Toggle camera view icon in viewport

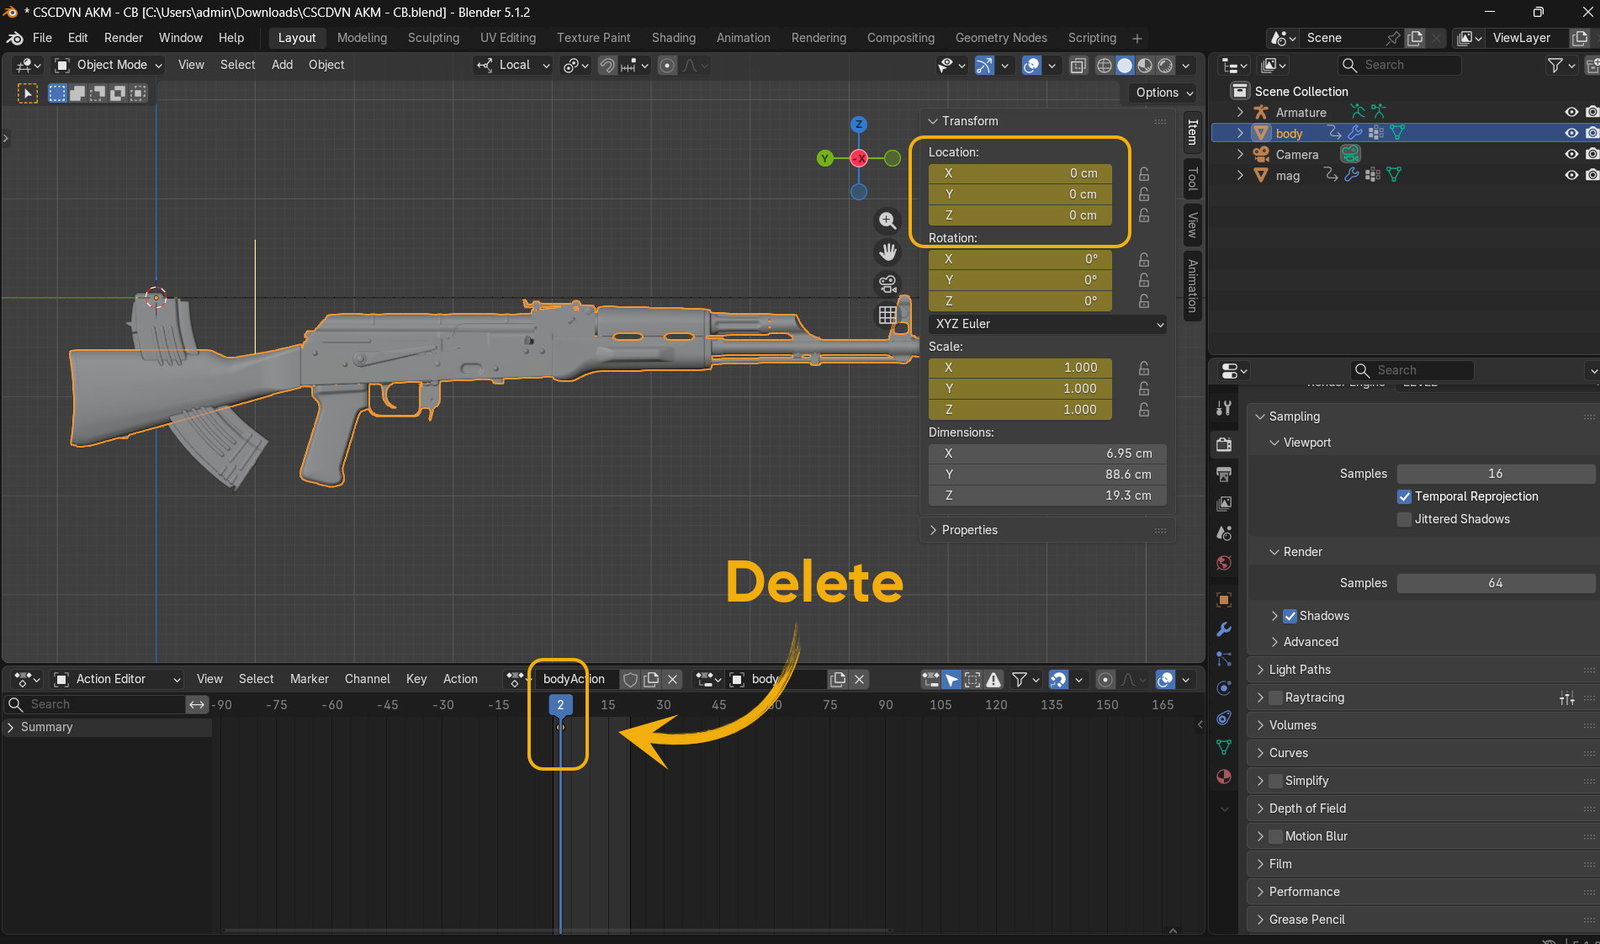click(887, 284)
